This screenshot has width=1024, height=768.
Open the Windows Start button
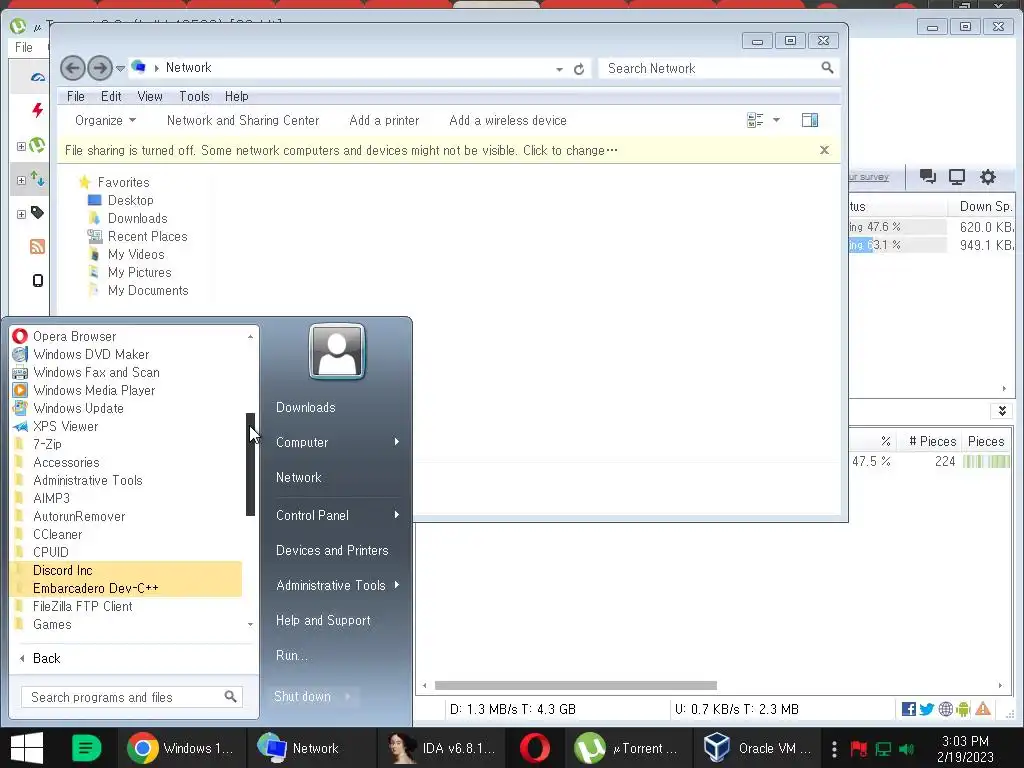pos(27,748)
